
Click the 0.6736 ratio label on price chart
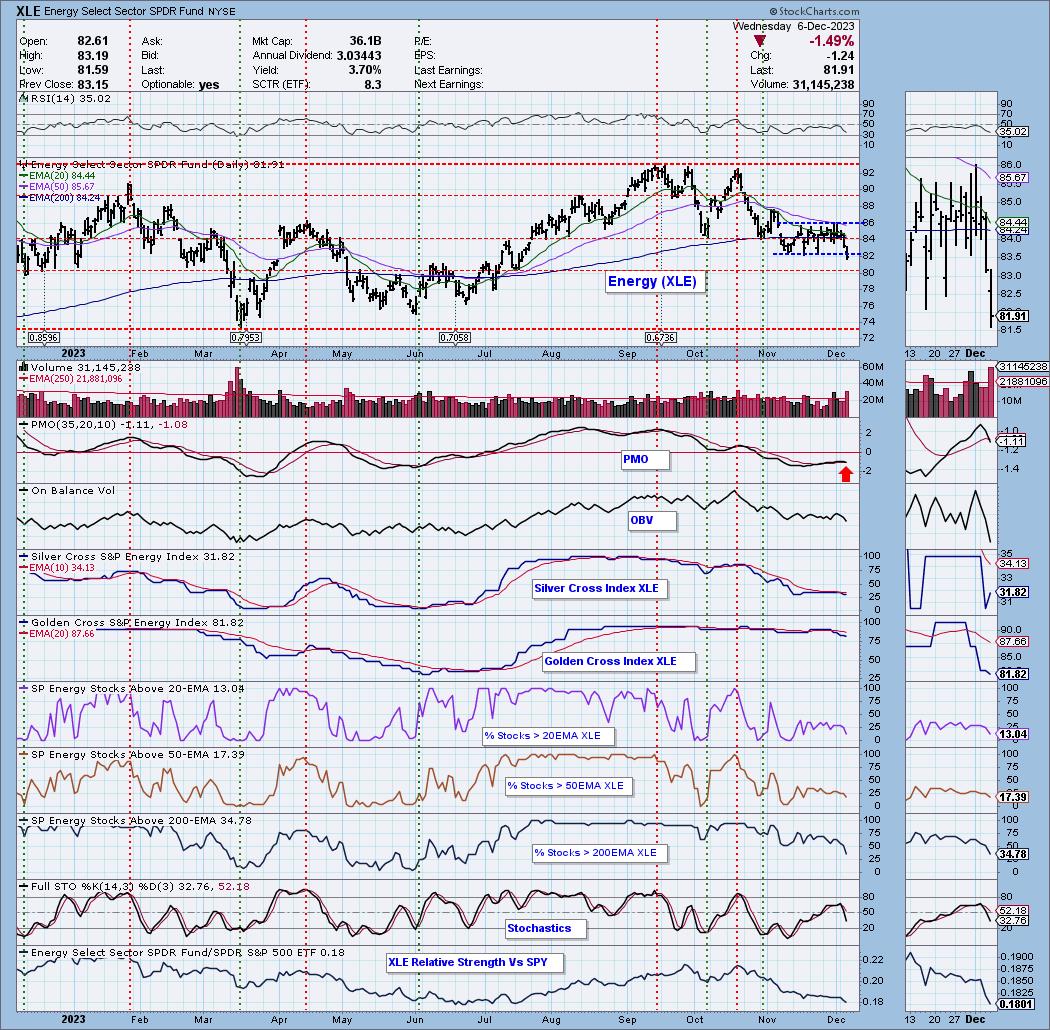(x=660, y=338)
